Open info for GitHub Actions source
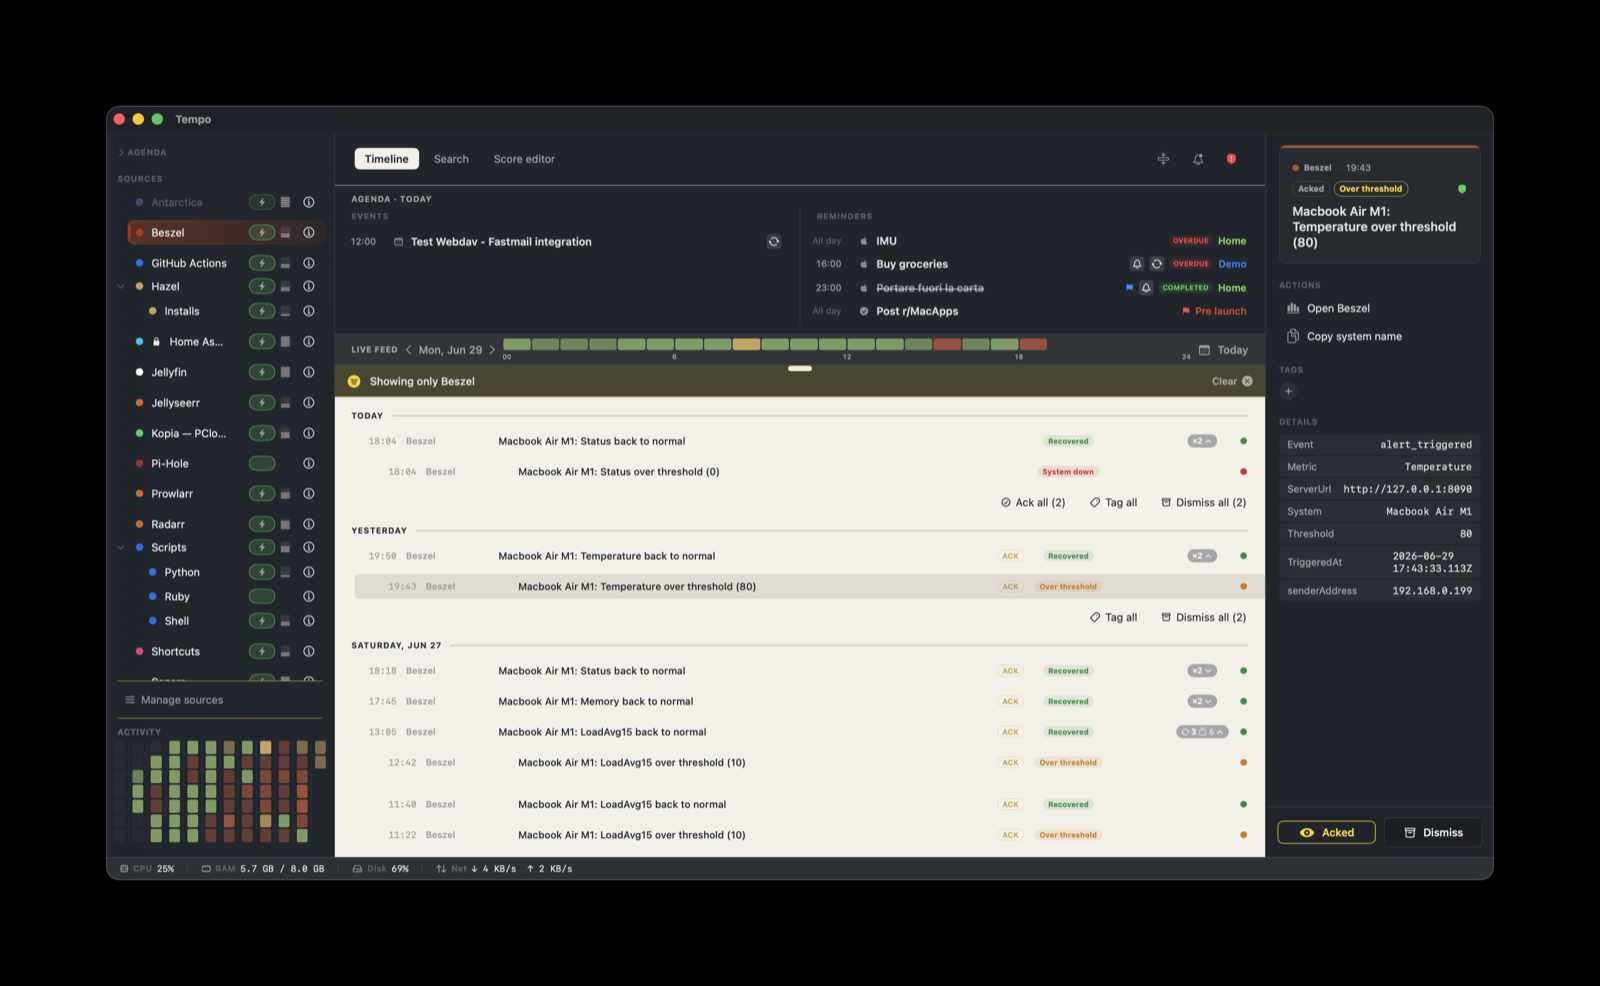Screen dimensions: 1600x986 click(x=309, y=263)
